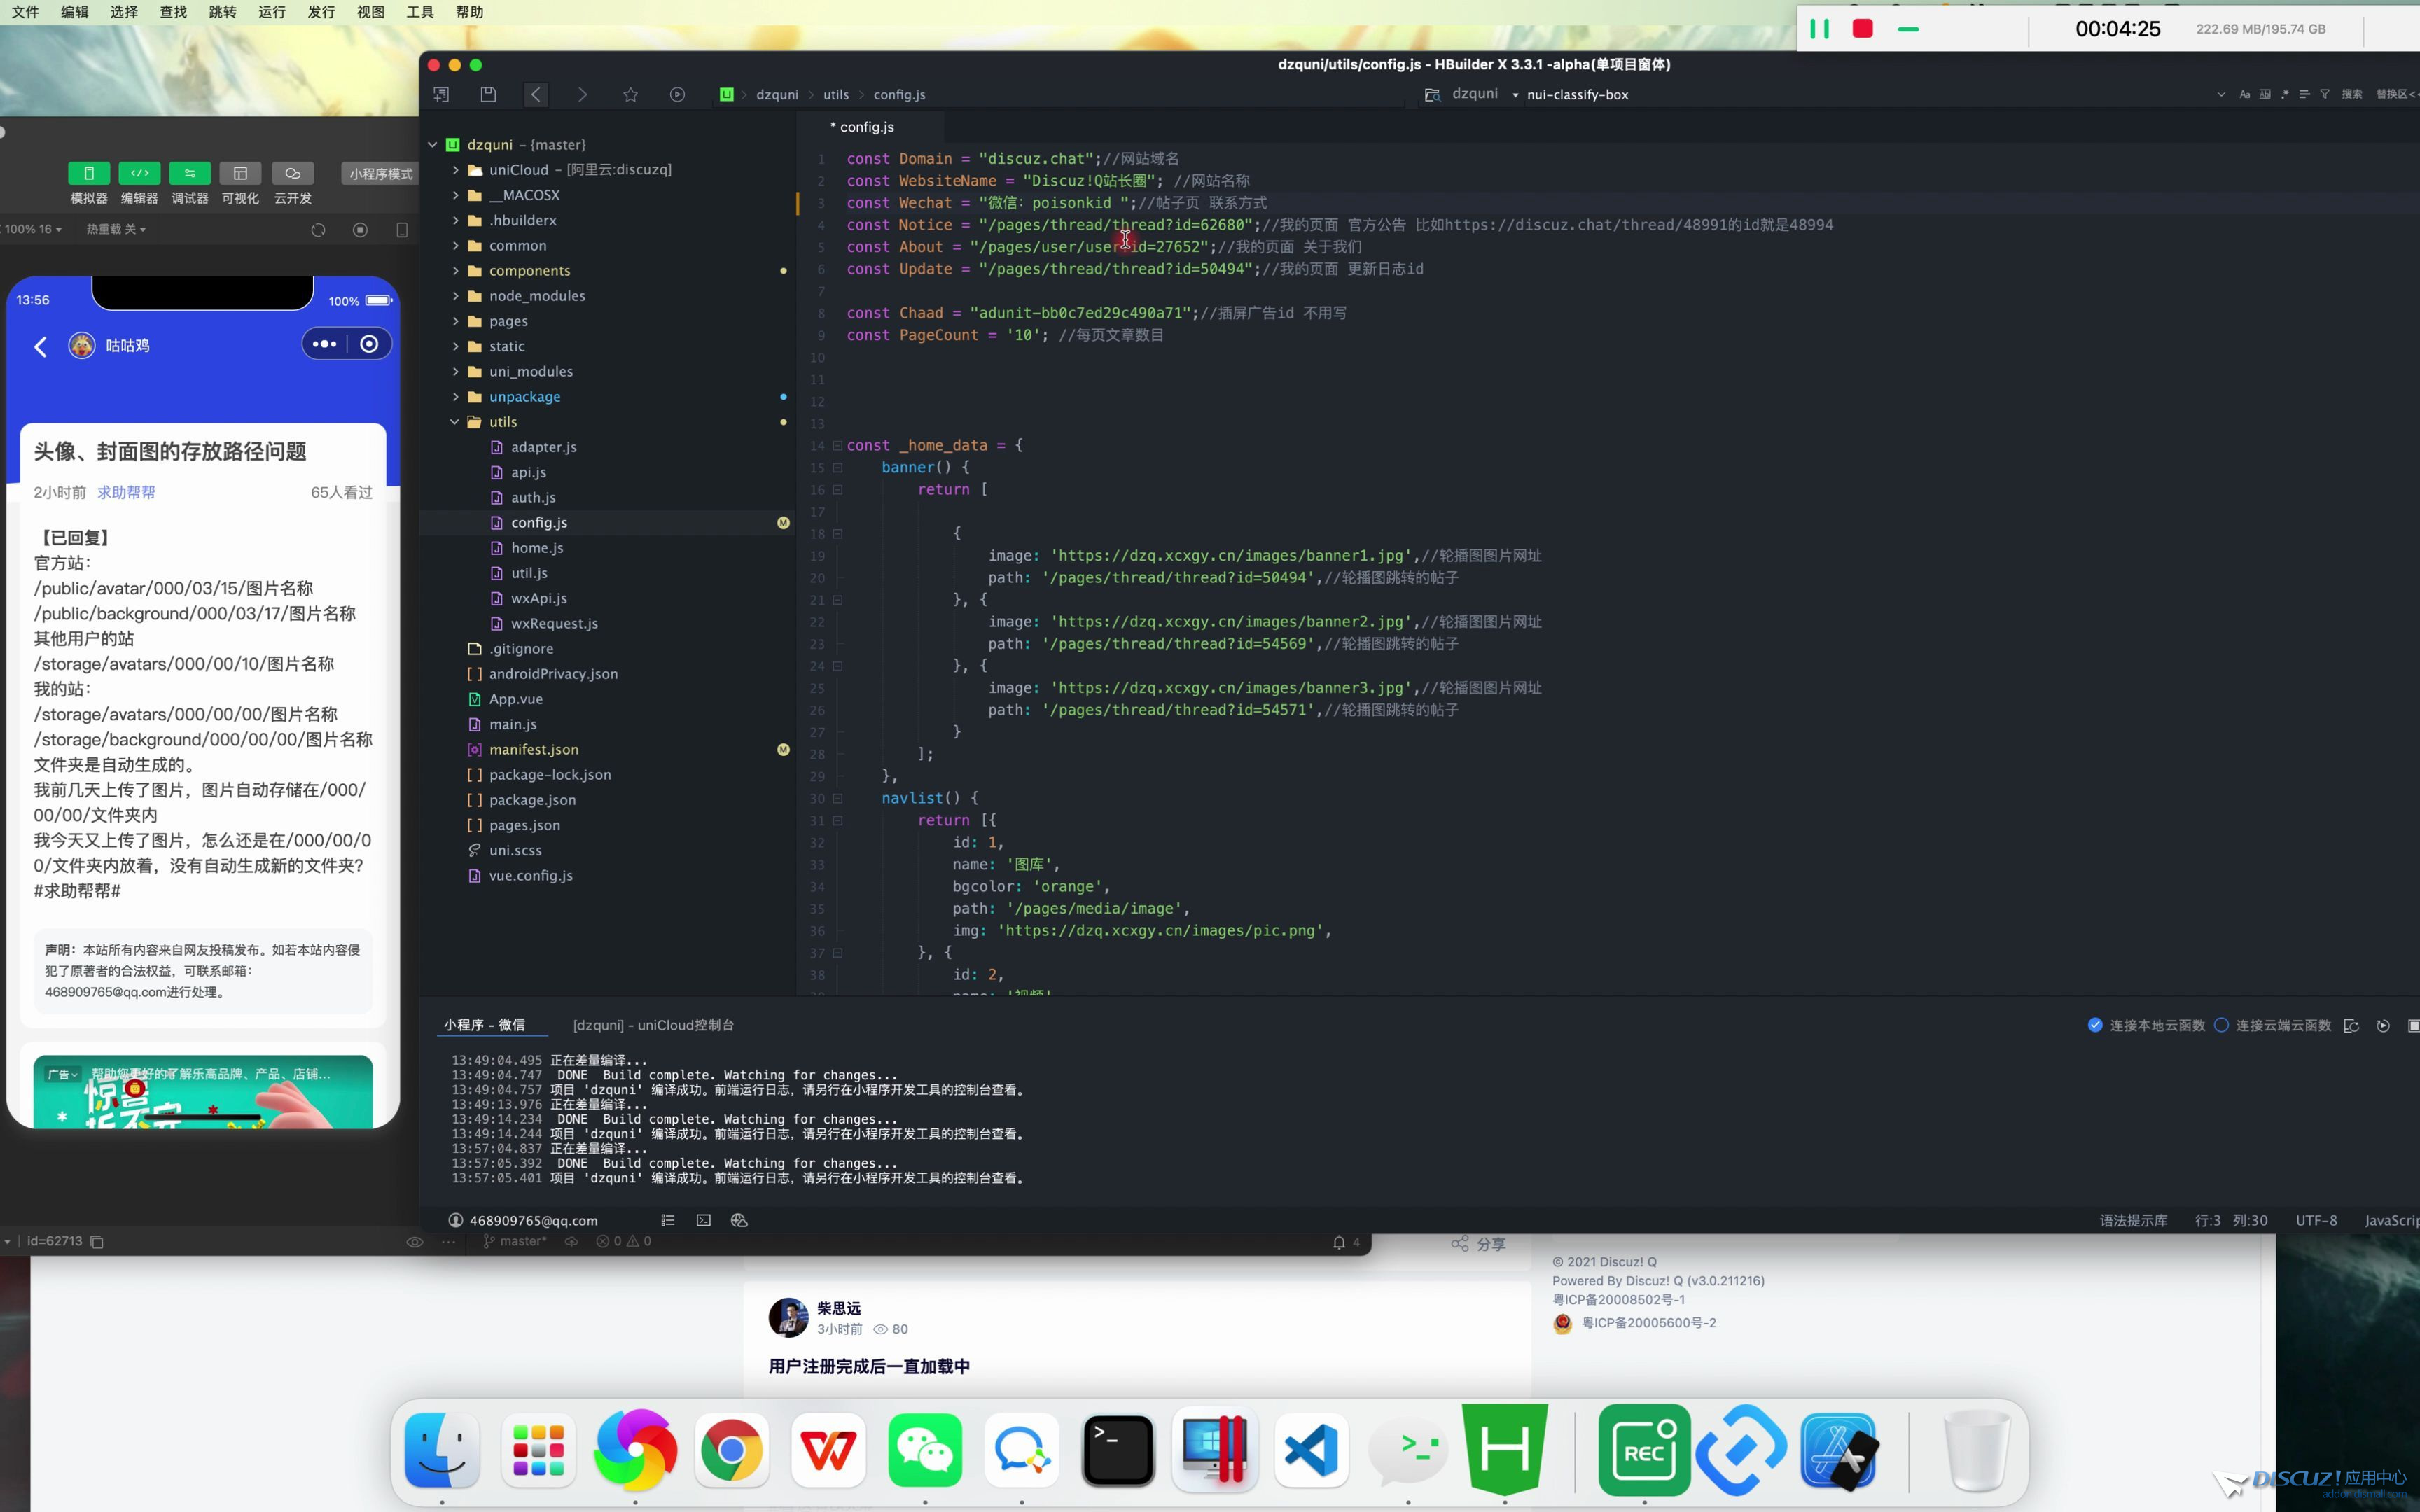This screenshot has width=2420, height=1512.
Task: Open the 发行 menu
Action: click(x=321, y=12)
